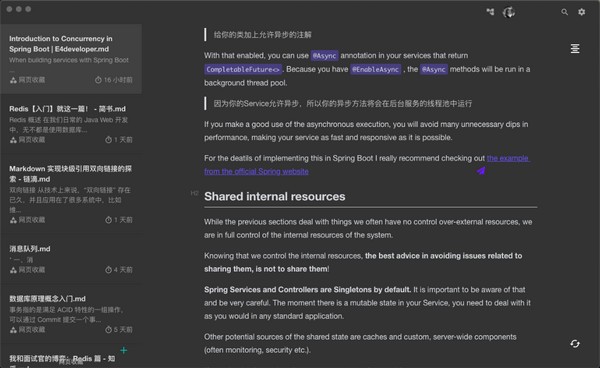Open the 消息队列.md note

[71, 259]
